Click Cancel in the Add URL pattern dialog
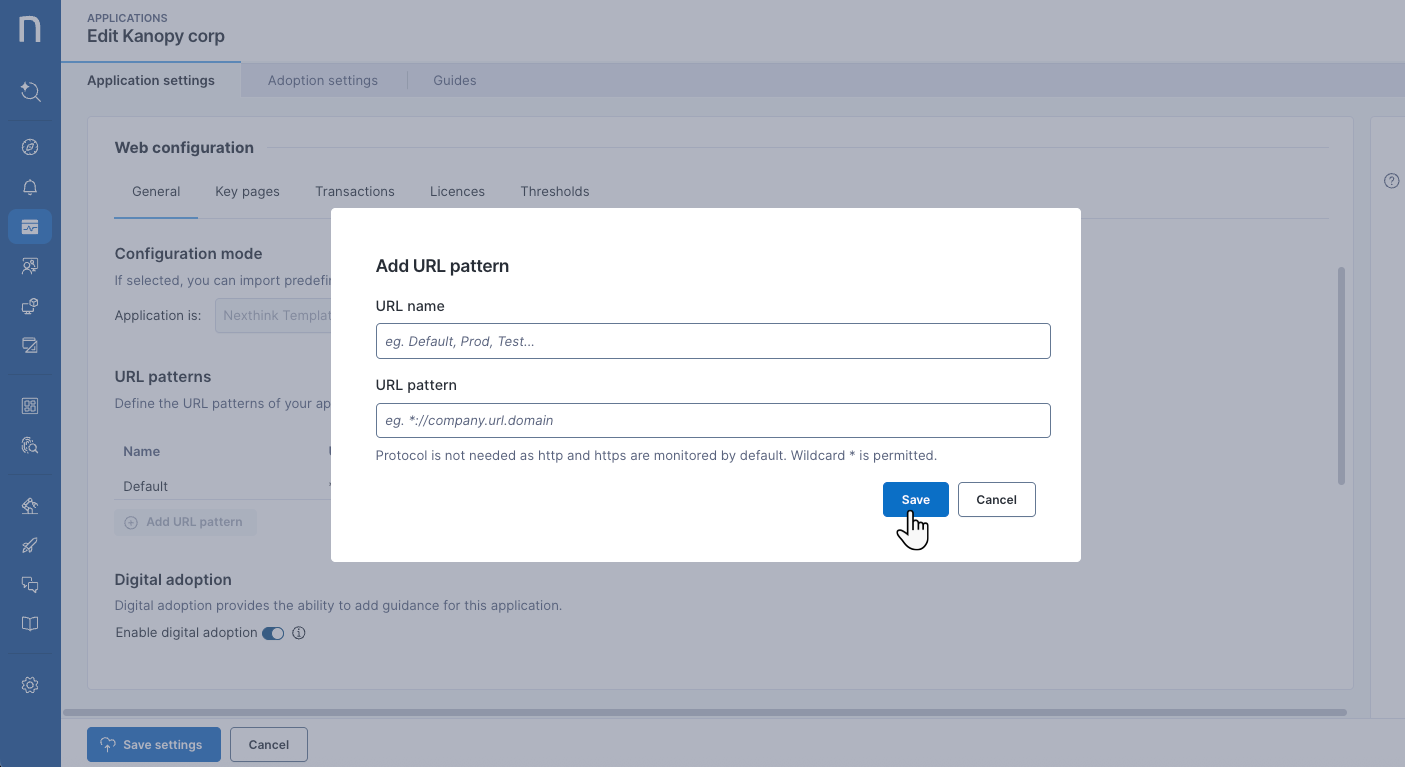The width and height of the screenshot is (1405, 767). pyautogui.click(x=996, y=500)
